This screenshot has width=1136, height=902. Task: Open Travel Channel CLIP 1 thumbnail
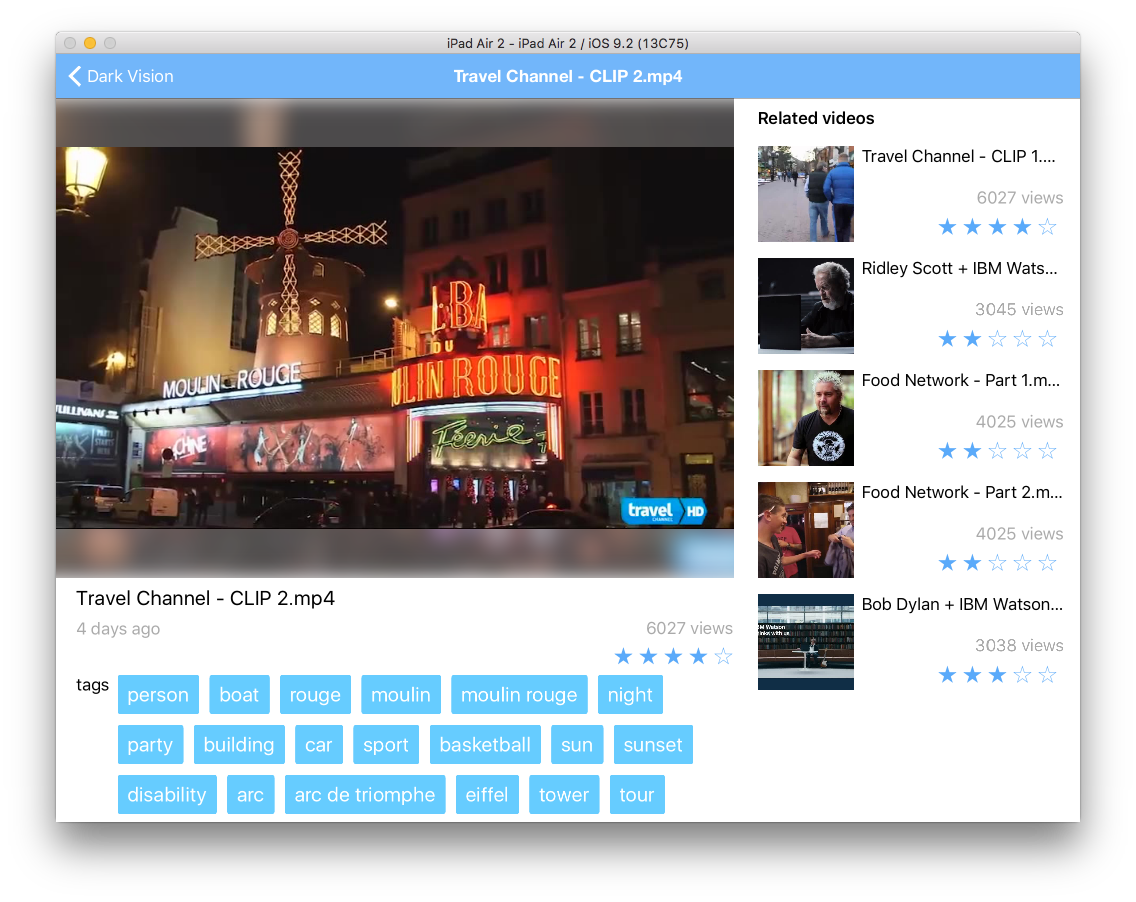[x=806, y=194]
